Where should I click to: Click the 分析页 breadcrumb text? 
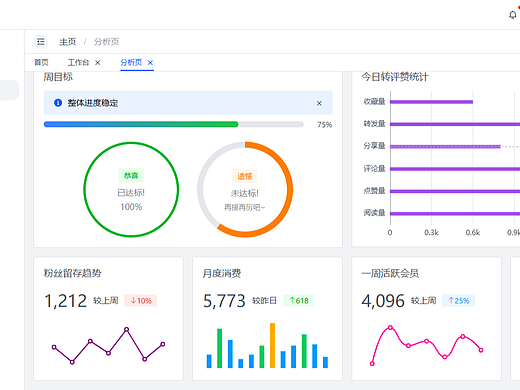(x=106, y=42)
